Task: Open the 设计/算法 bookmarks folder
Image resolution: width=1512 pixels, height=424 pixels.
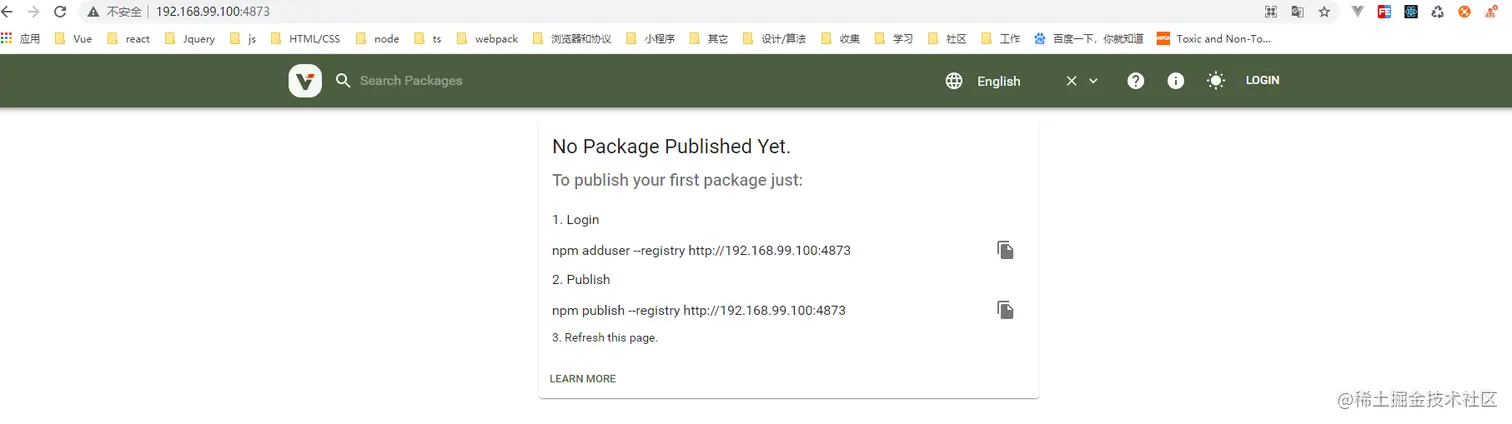Action: [773, 39]
